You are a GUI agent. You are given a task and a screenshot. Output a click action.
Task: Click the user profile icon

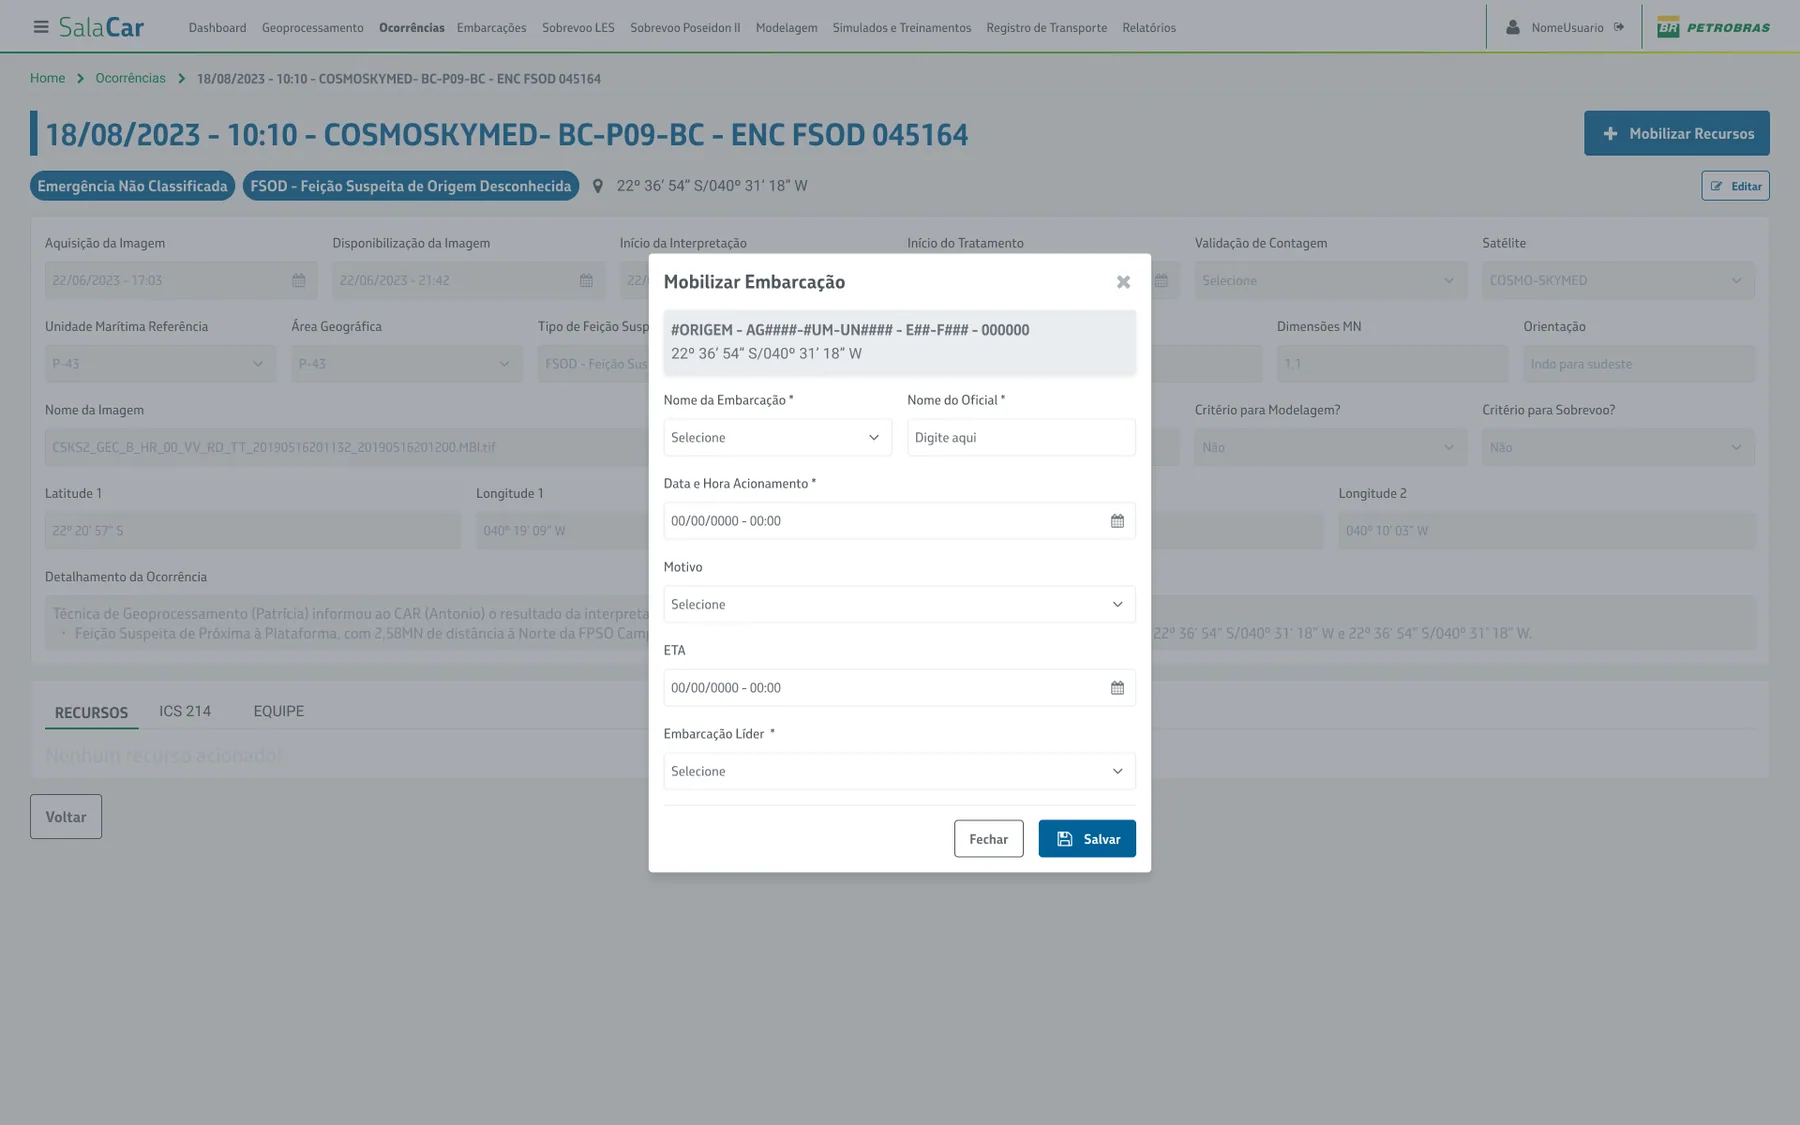[x=1513, y=27]
